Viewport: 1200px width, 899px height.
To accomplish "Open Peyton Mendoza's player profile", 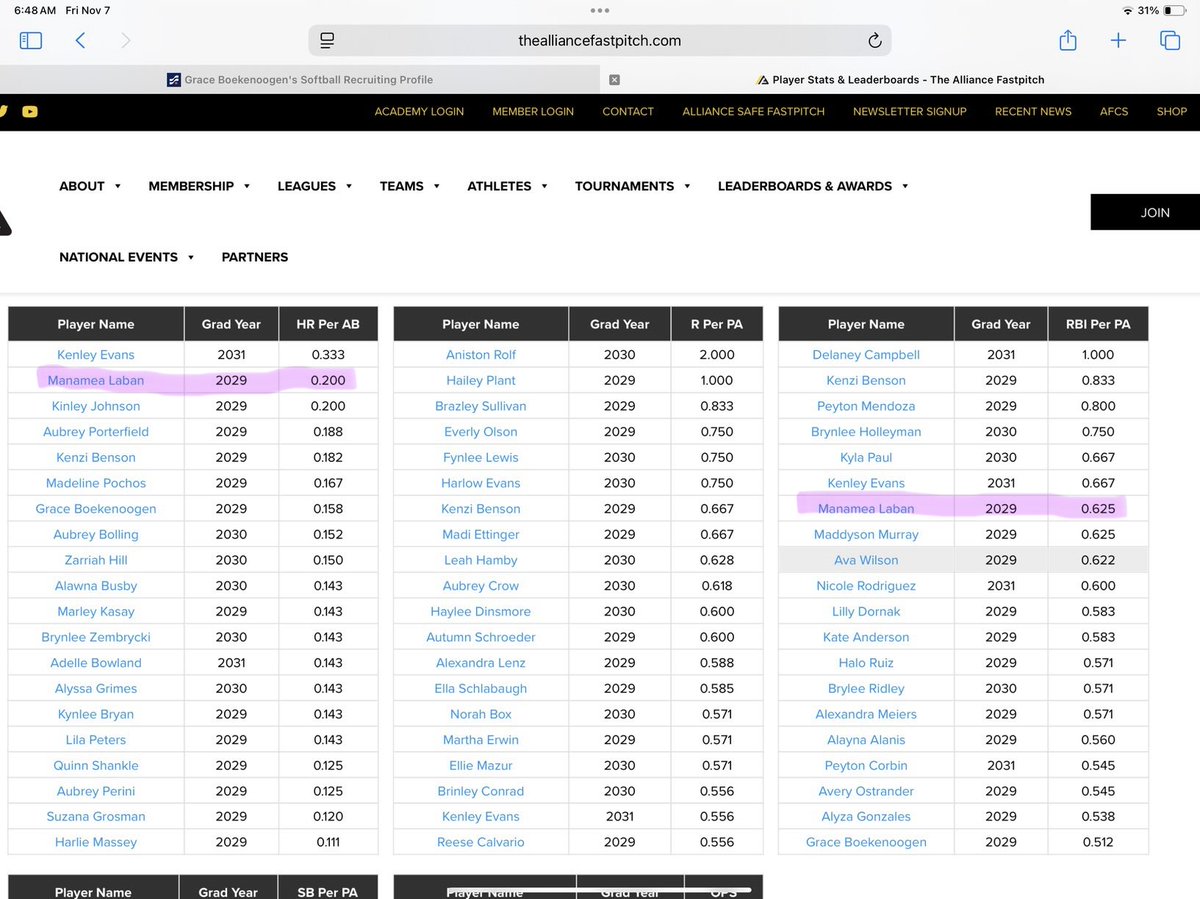I will (866, 406).
